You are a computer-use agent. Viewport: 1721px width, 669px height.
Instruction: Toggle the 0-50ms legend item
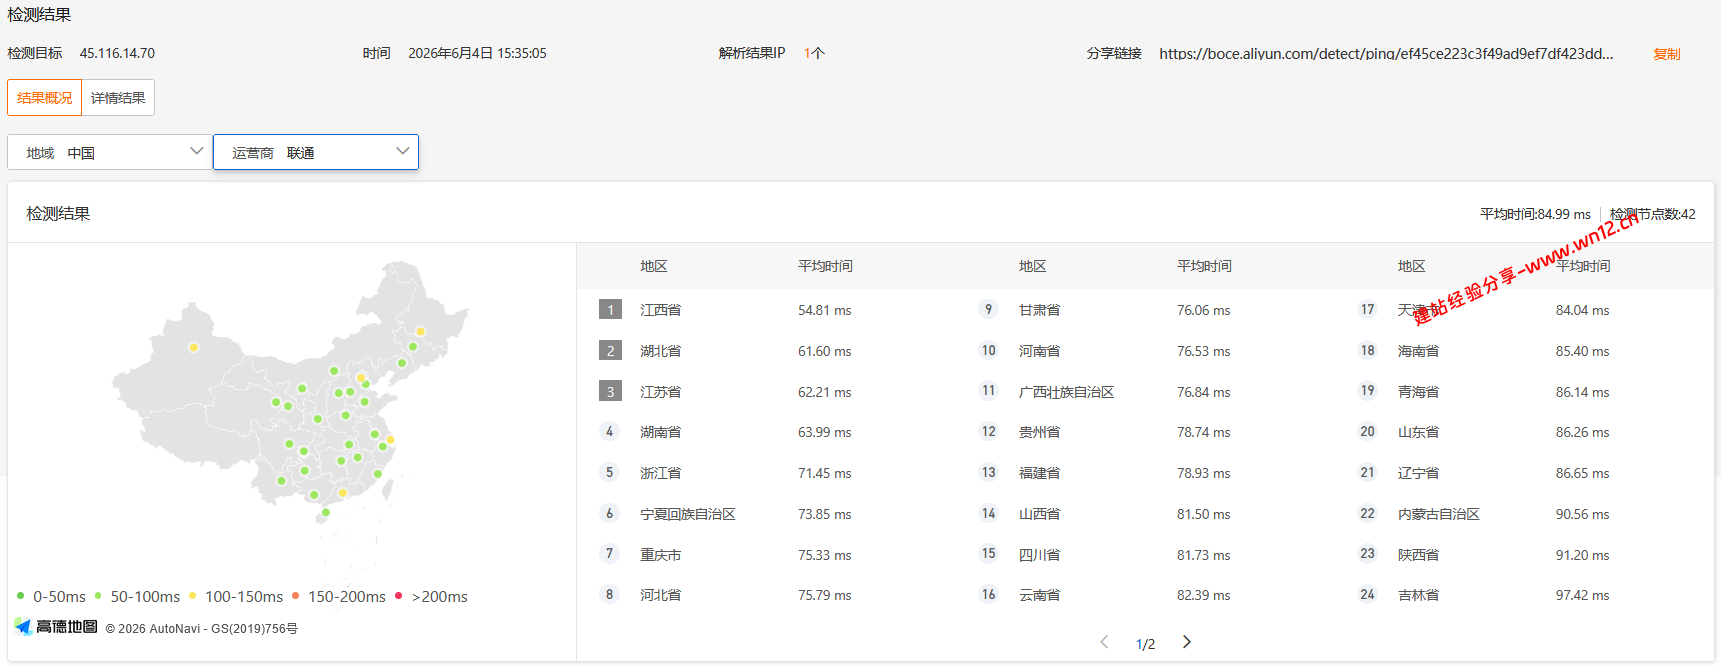pos(51,597)
